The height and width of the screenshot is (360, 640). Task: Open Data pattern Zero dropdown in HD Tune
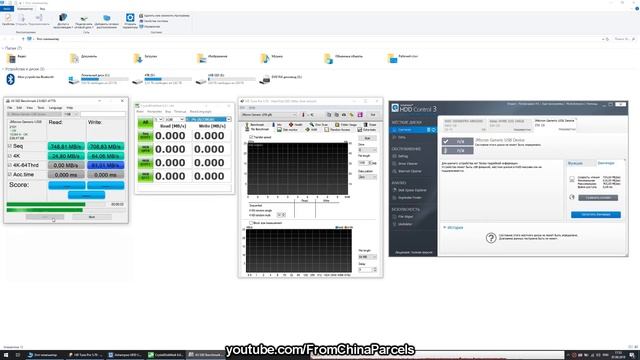click(x=367, y=177)
